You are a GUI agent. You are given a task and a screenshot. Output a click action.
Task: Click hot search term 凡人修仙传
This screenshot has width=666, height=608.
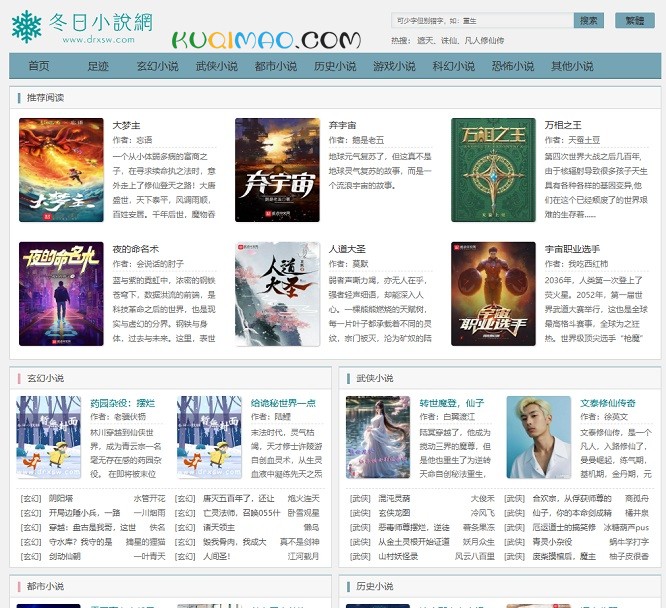point(484,41)
